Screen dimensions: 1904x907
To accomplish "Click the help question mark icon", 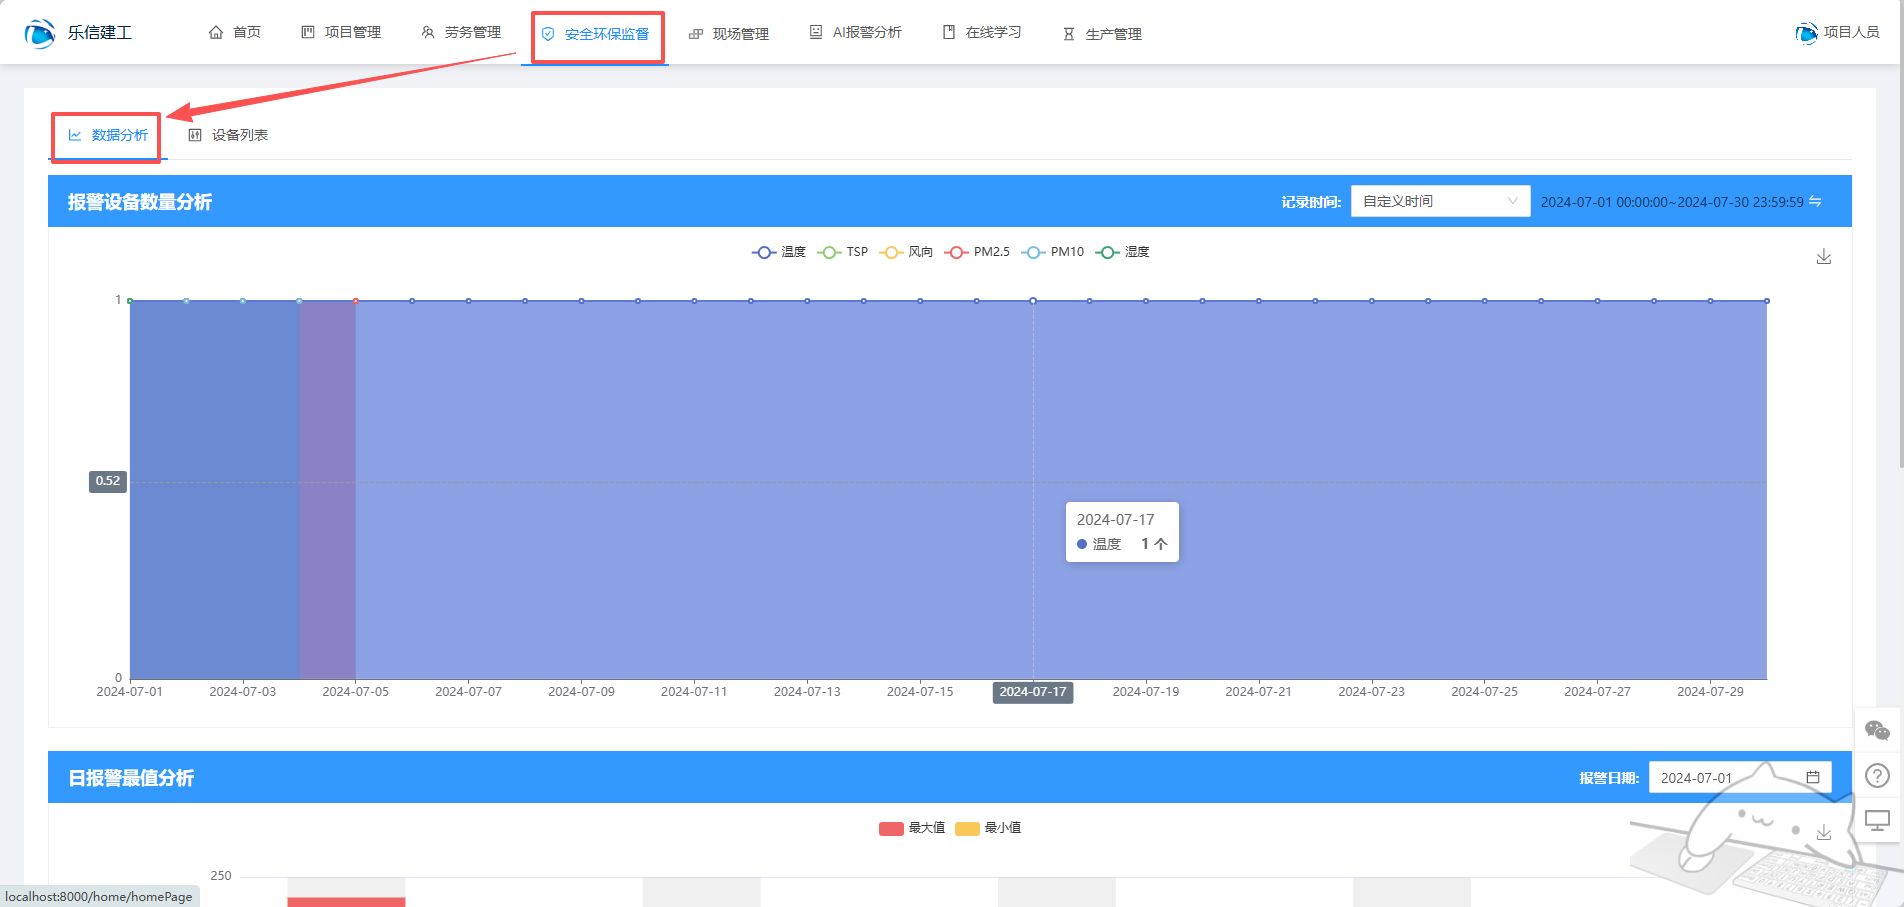I will 1877,776.
